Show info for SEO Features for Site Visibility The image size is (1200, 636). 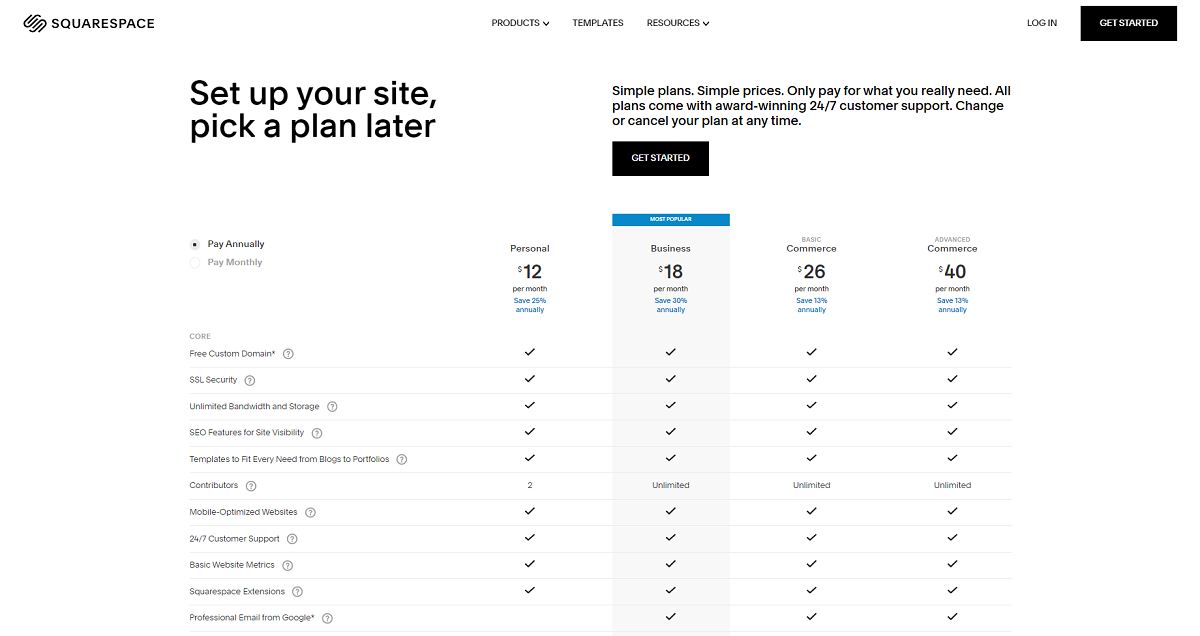(316, 433)
